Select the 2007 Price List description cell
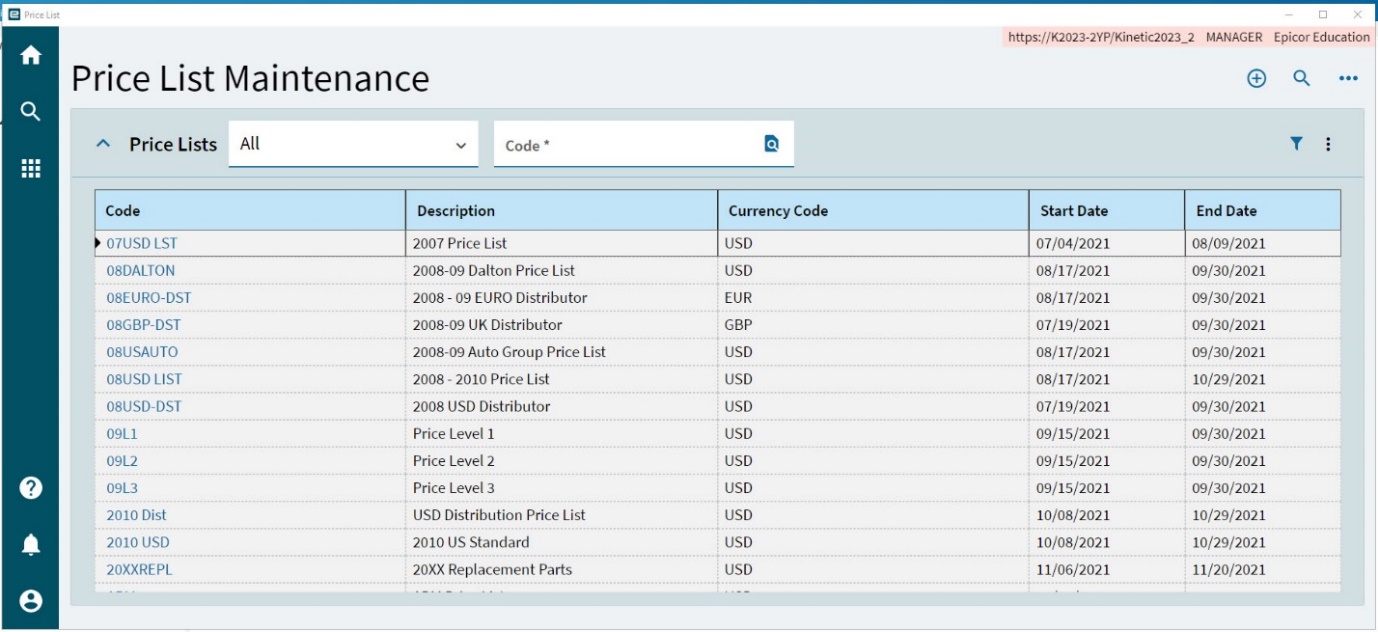Image resolution: width=1378 pixels, height=632 pixels. tap(562, 243)
